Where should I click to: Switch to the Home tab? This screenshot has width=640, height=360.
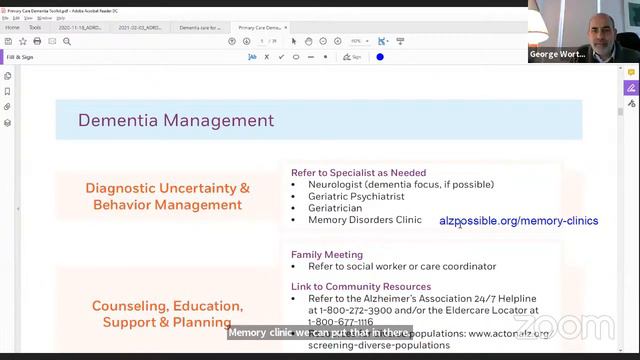(x=12, y=28)
